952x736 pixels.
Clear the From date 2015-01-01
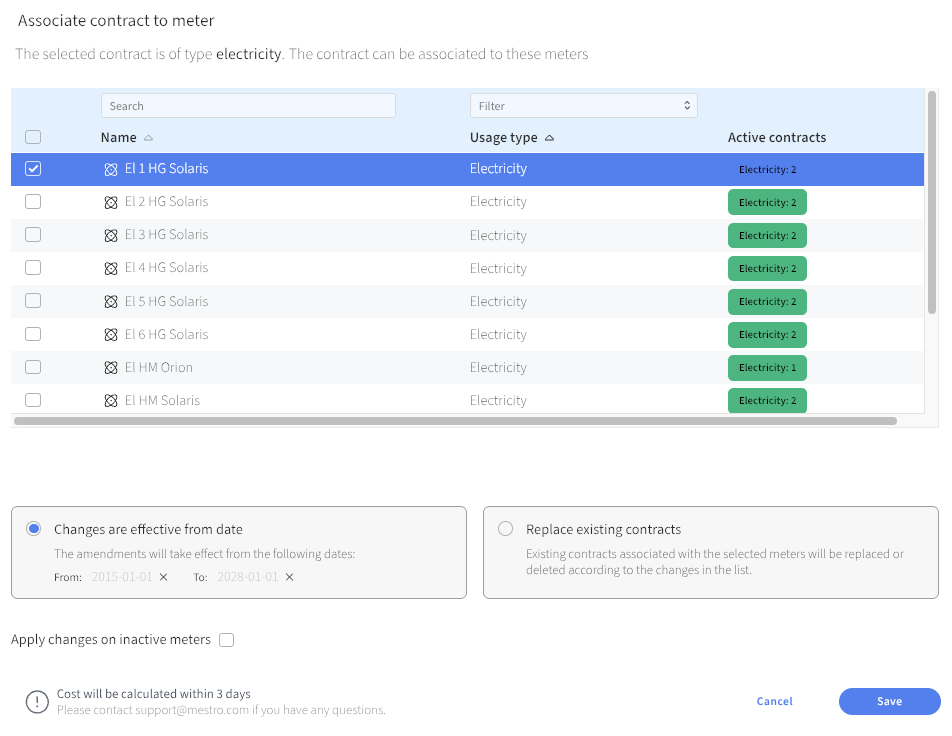pos(163,577)
